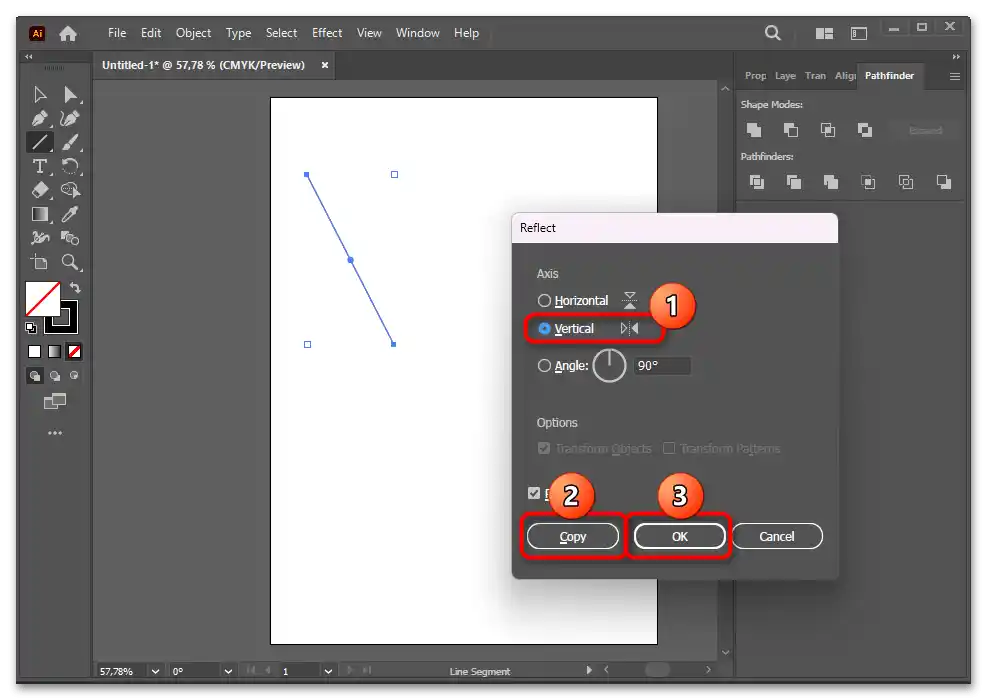This screenshot has width=987, height=700.
Task: Select the Angle radio button
Action: pos(544,366)
